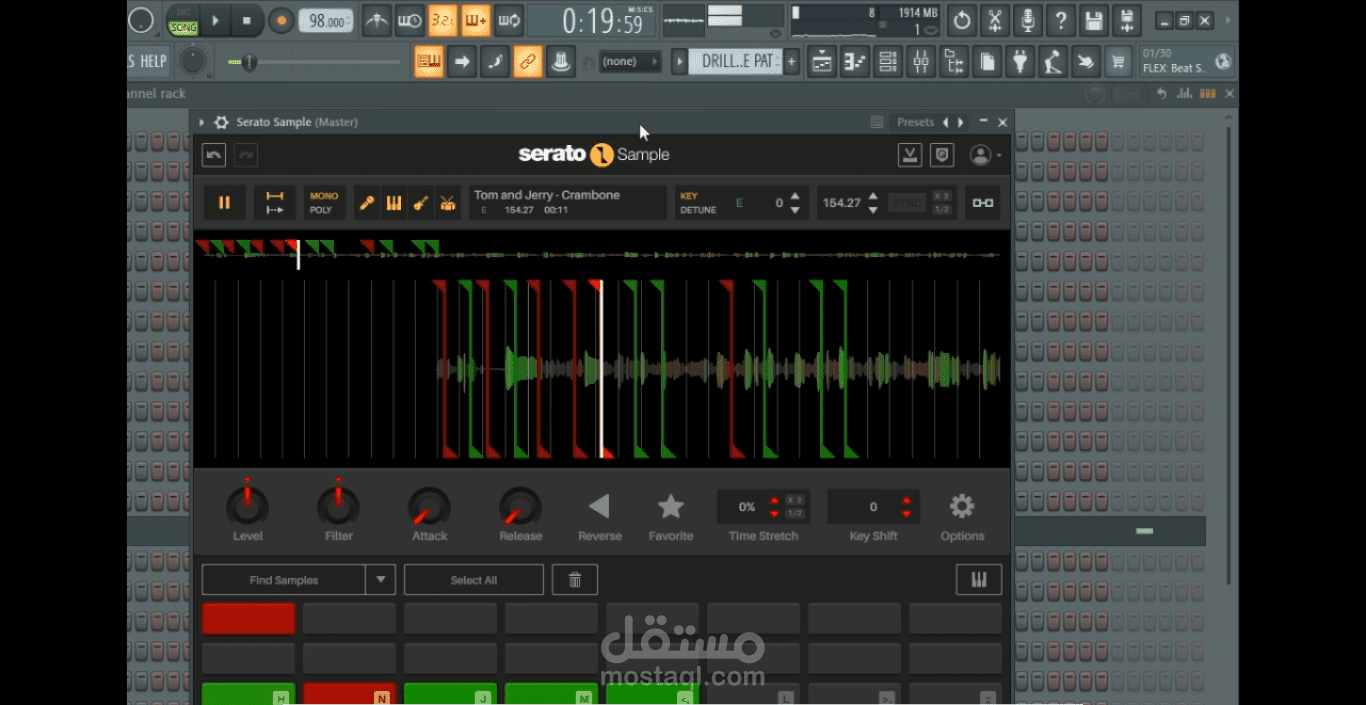Decrease the Key Shift value
This screenshot has height=705, width=1366.
(906, 514)
